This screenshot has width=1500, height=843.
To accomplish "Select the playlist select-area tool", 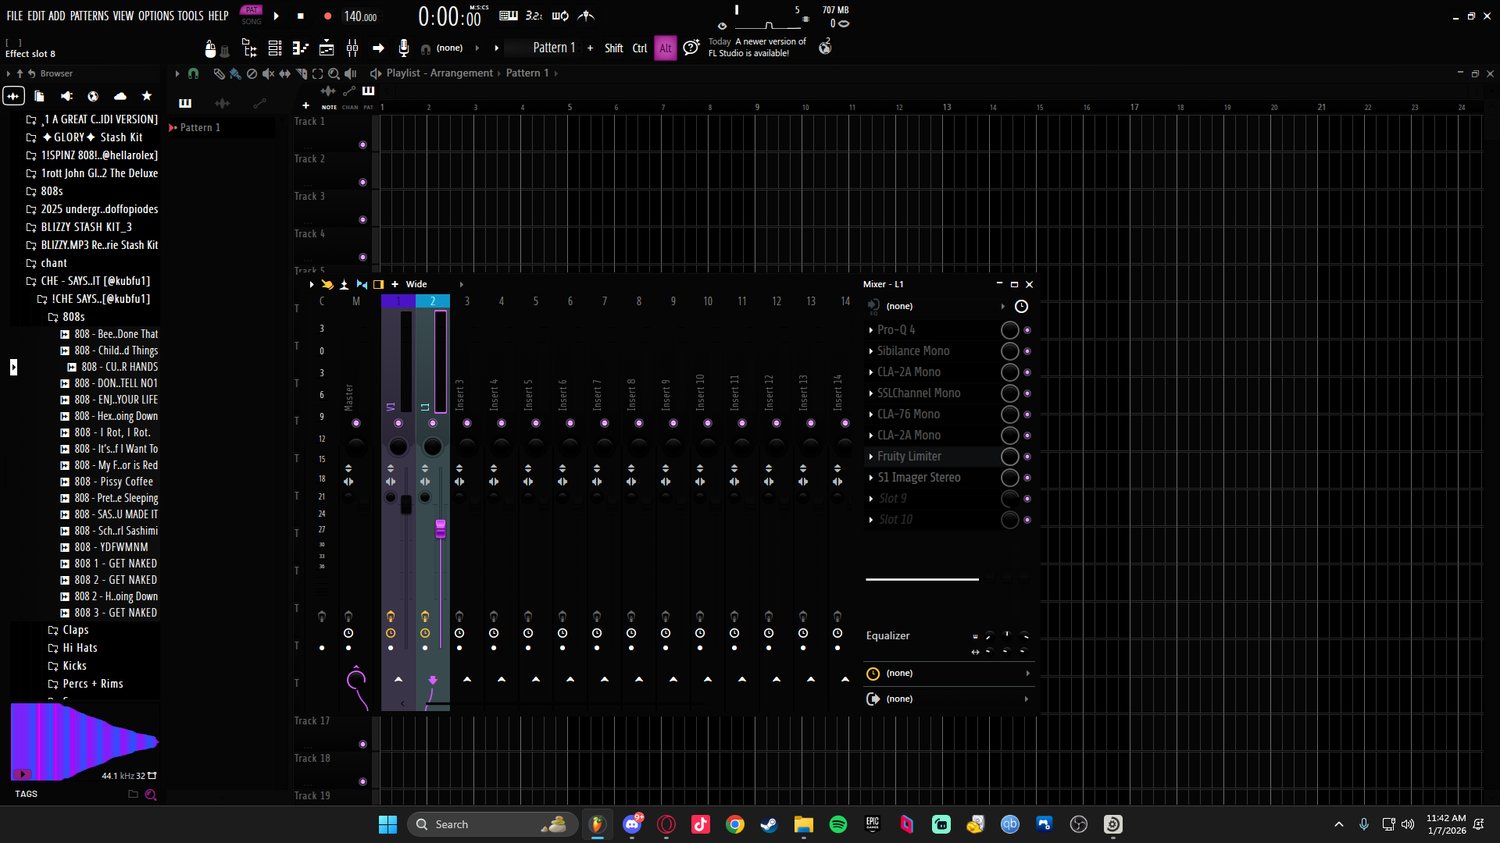I will 318,73.
